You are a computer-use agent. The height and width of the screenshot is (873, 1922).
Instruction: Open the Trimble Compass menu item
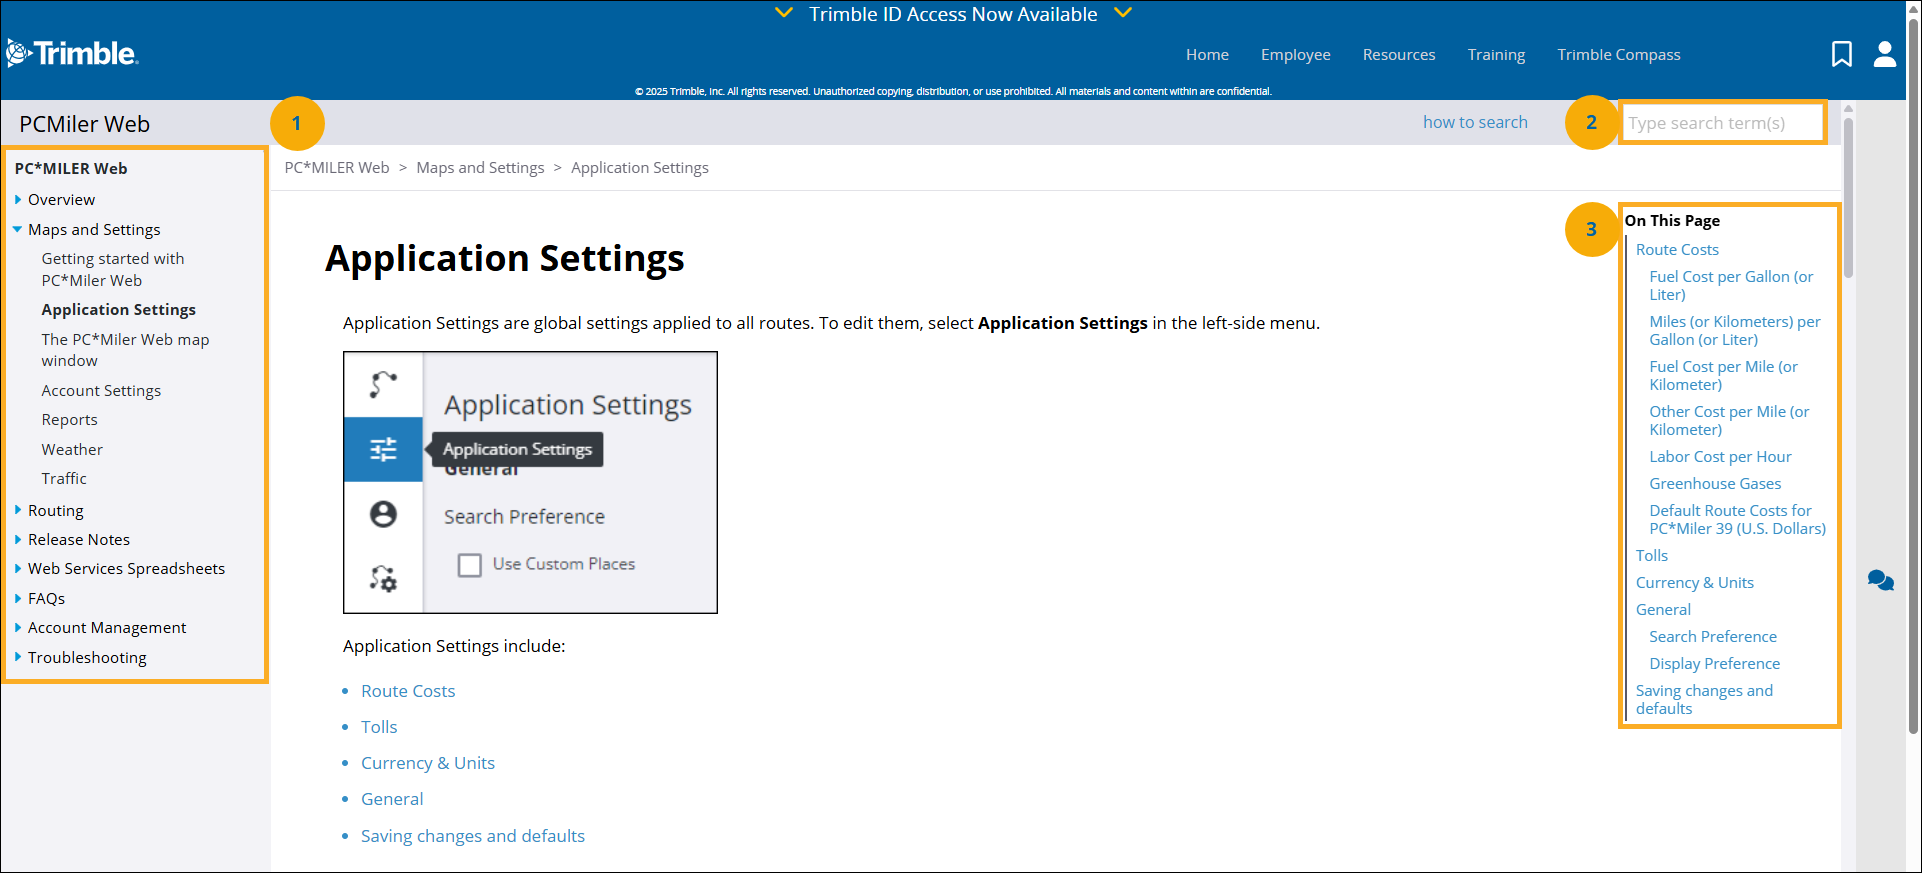1618,55
